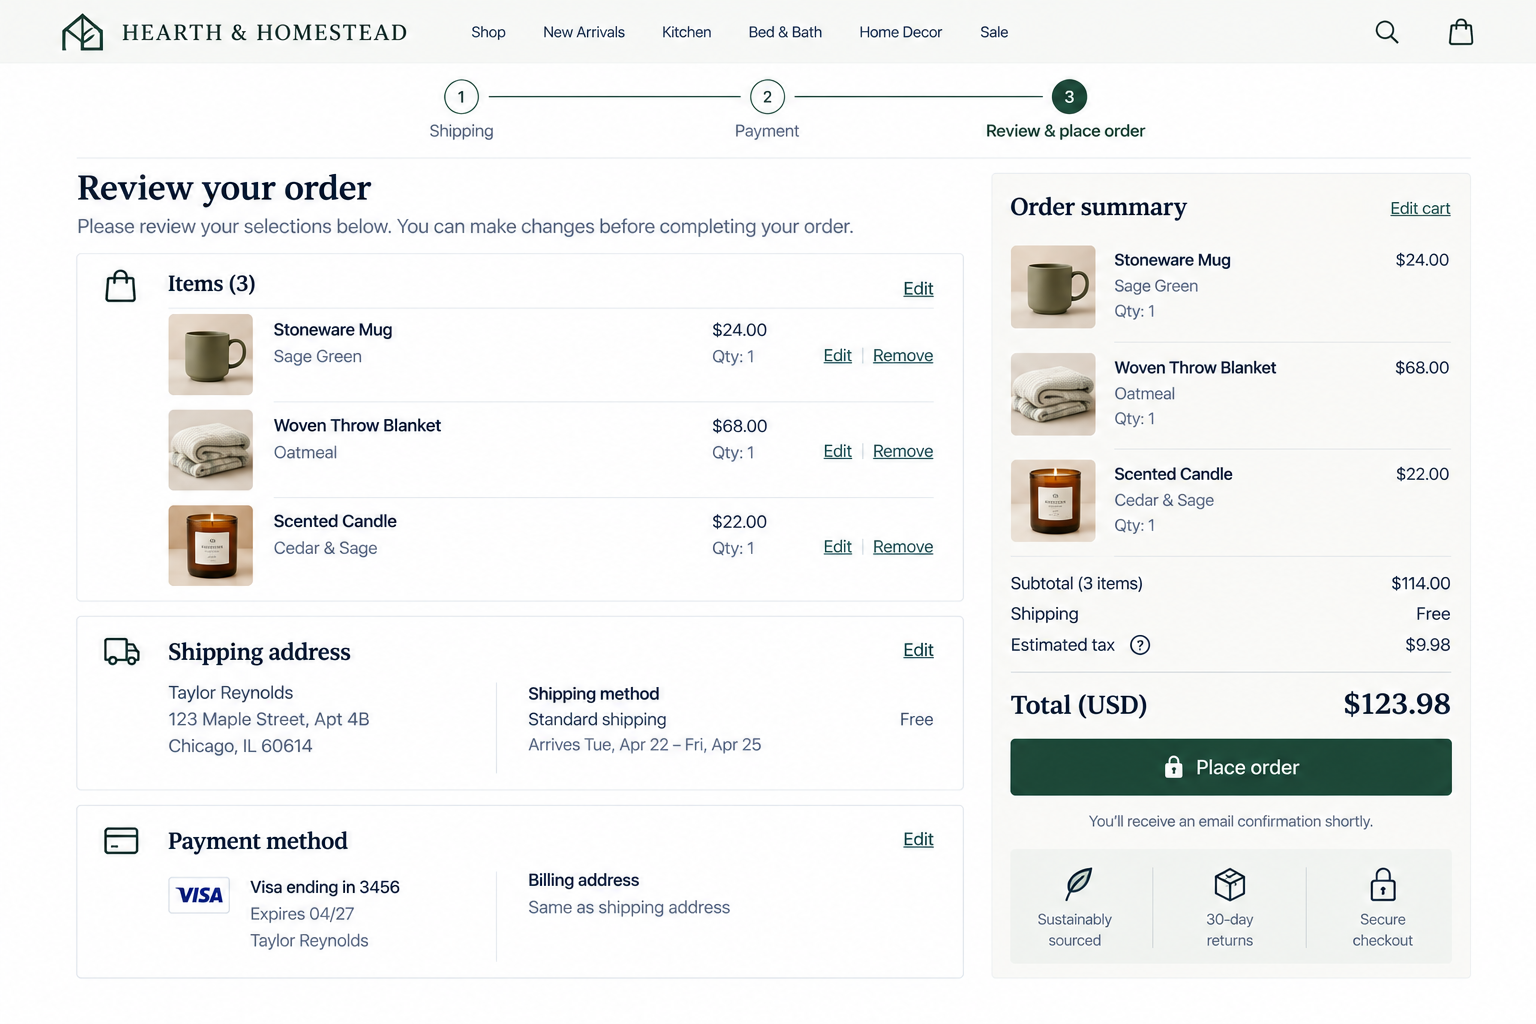Image resolution: width=1536 pixels, height=1024 pixels.
Task: Open the shopping bag in the header
Action: tap(1461, 32)
